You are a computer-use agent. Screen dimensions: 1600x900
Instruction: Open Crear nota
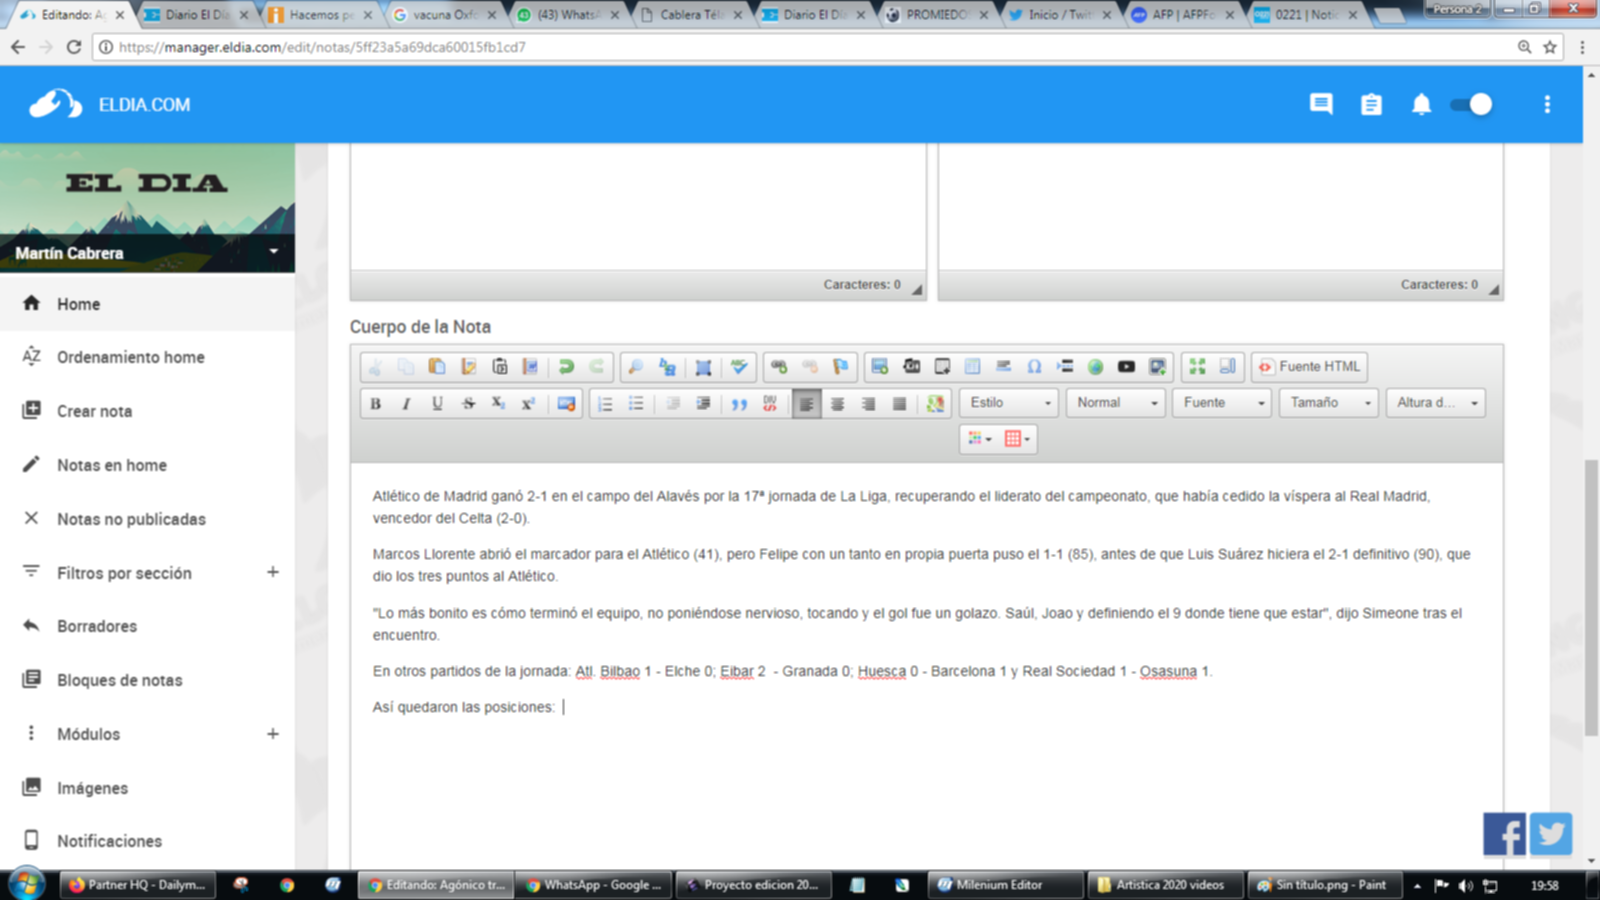pos(147,411)
